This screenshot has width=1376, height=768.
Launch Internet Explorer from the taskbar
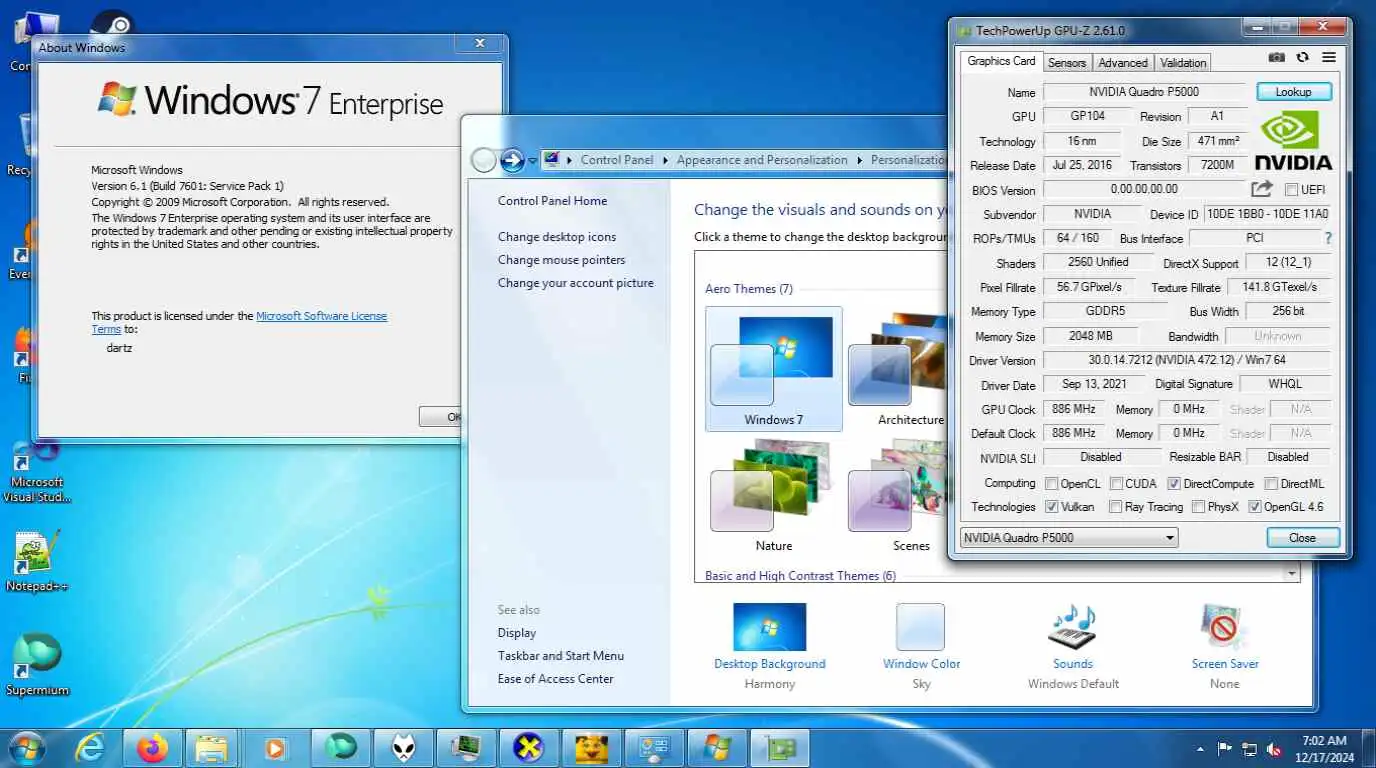tap(91, 748)
